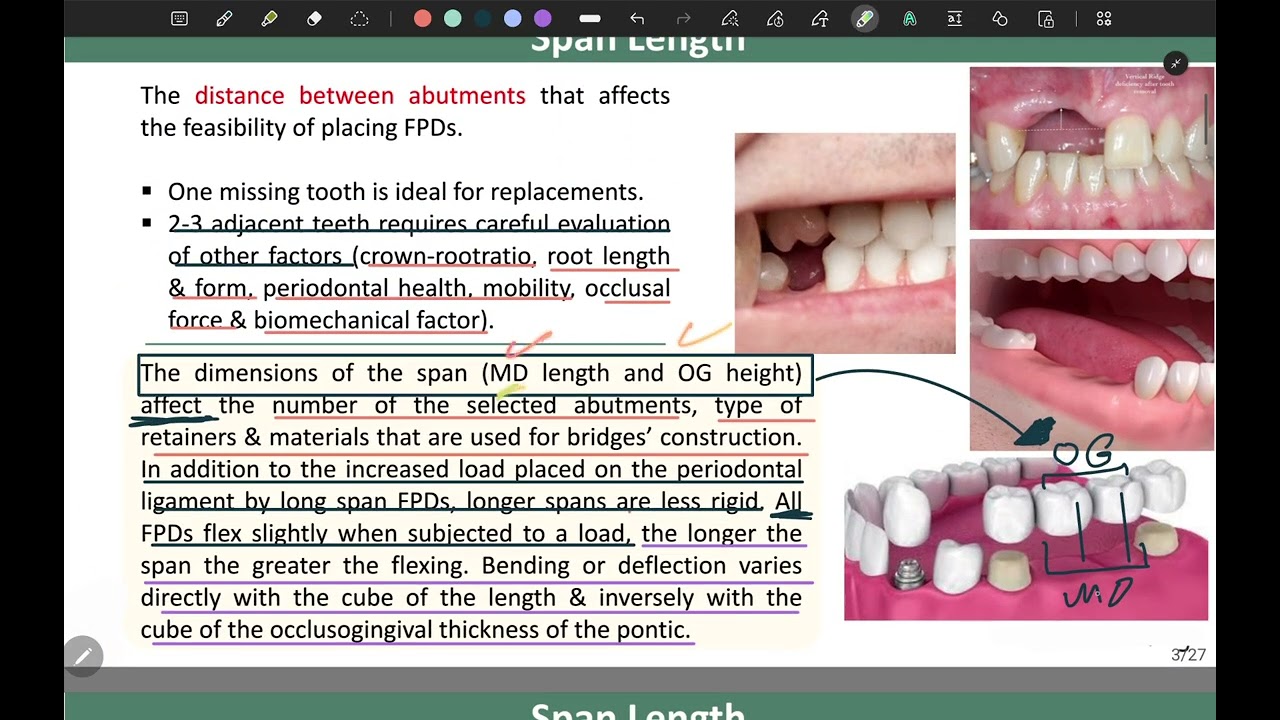Screen dimensions: 1280x720
Task: Tap the floating round pen button
Action: 83,656
